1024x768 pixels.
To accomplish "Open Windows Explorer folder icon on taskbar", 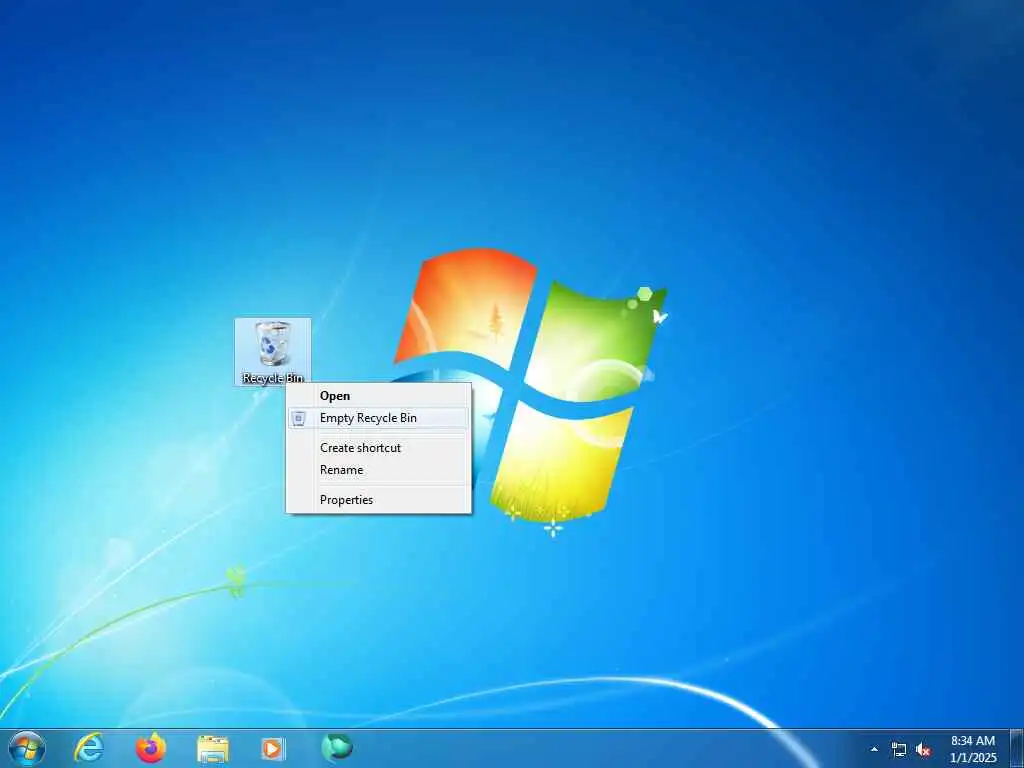I will coord(213,749).
